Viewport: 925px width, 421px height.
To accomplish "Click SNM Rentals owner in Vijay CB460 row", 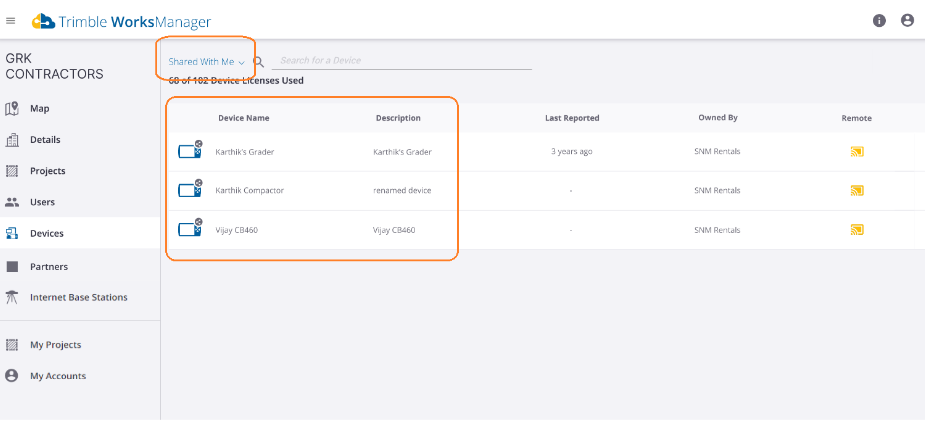I will click(717, 230).
